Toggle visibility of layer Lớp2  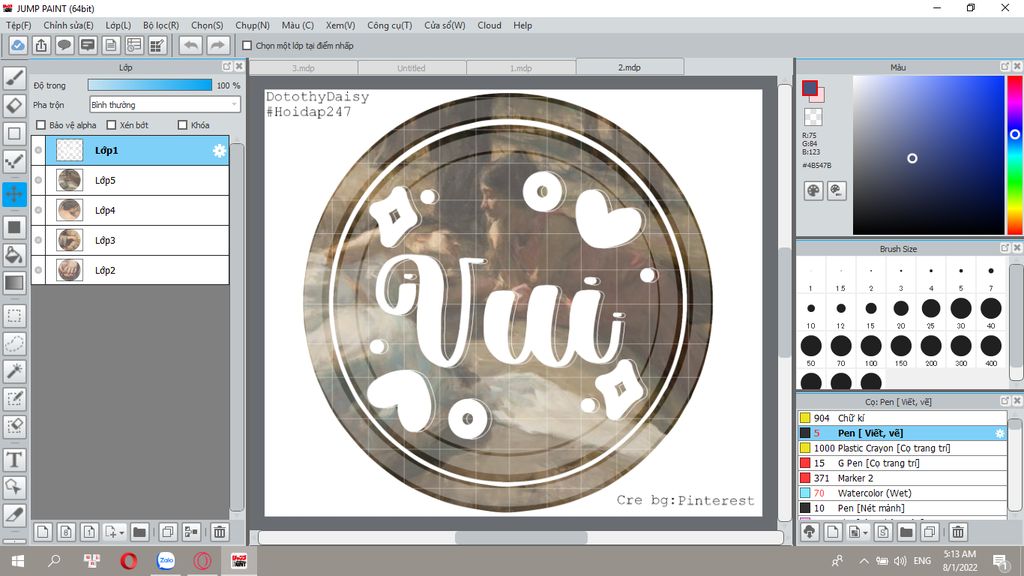click(39, 270)
